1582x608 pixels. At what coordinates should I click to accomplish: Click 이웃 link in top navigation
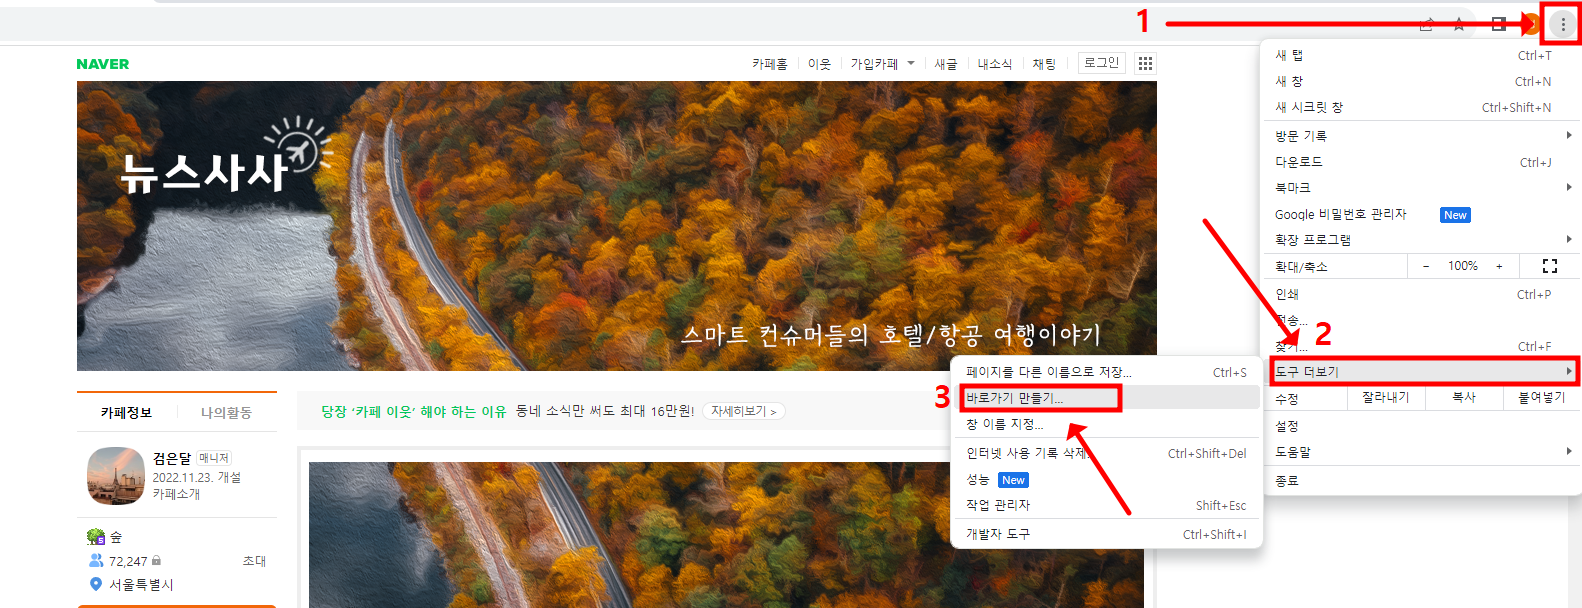pos(819,63)
